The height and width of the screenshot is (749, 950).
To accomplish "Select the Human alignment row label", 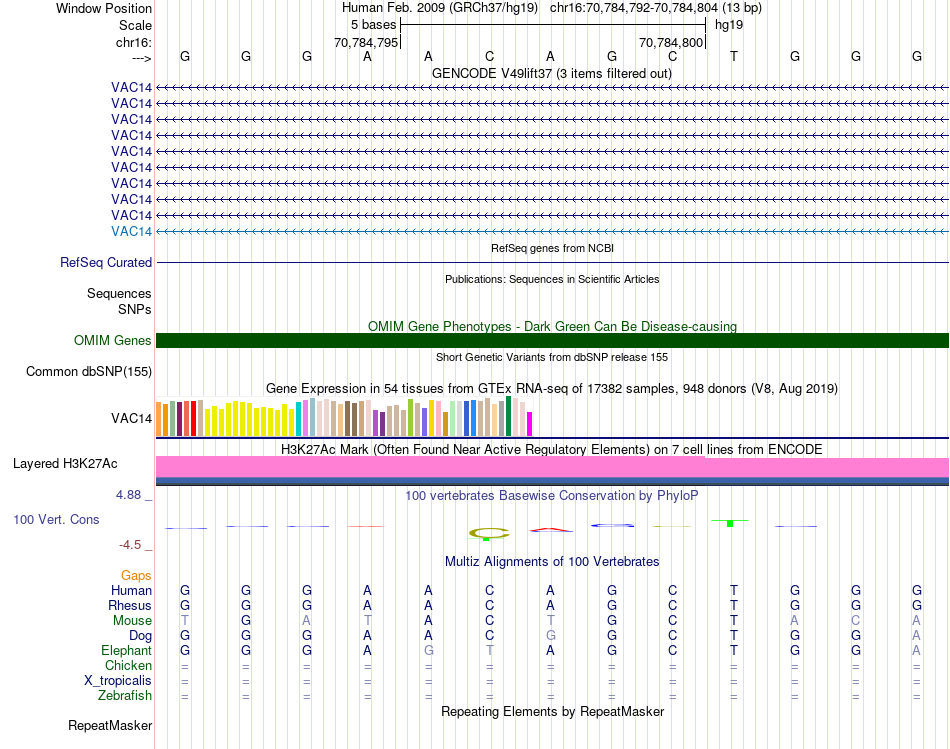I will [131, 590].
